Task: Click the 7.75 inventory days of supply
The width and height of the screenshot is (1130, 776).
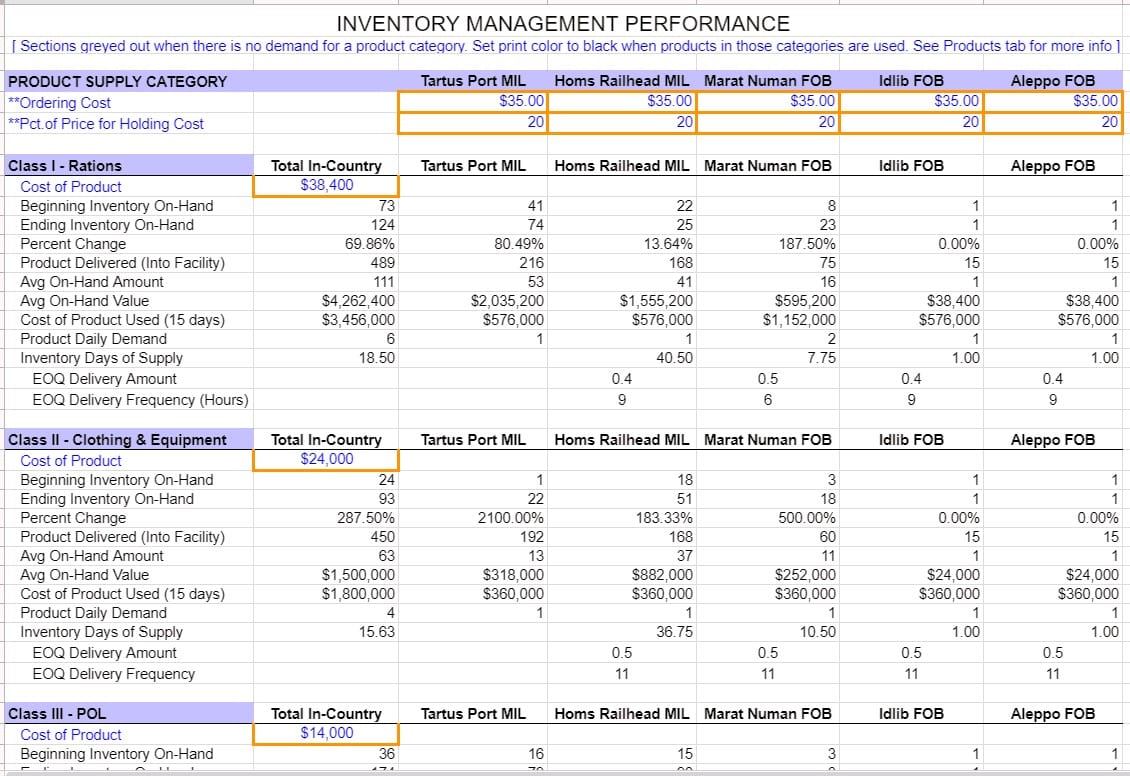Action: 822,357
